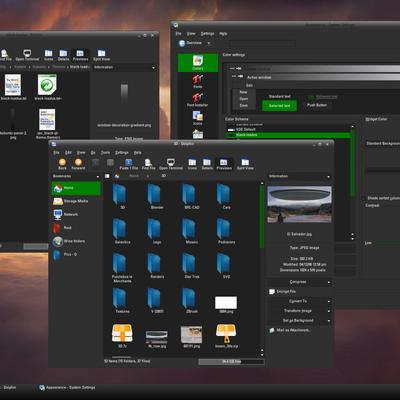Select Storage Media in the Bookmarks panel
Screen dimensions: 400x400
76,201
